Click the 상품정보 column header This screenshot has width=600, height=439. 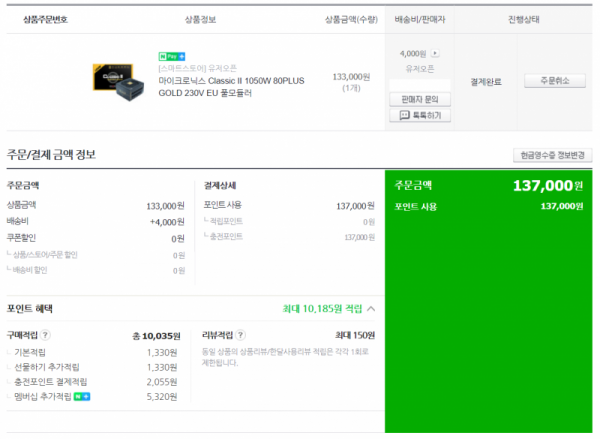201,20
